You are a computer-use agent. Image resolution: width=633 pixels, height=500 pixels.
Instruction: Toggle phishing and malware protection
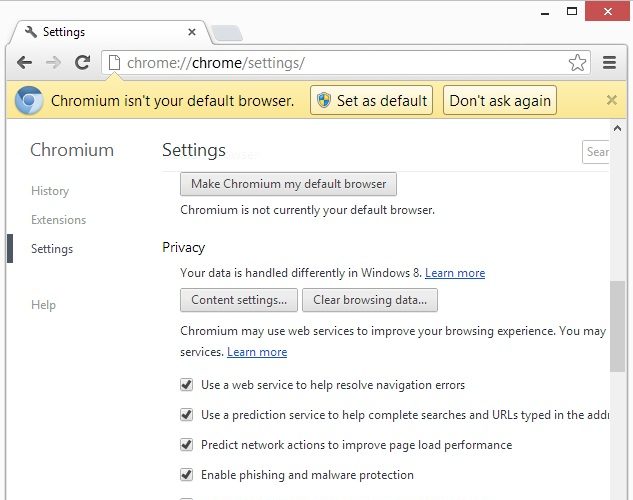point(186,475)
